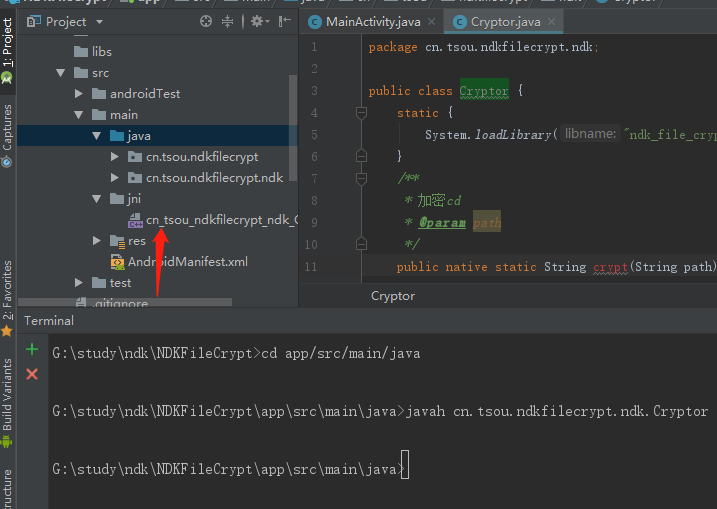Click the javah command line in terminal
The height and width of the screenshot is (509, 717).
click(380, 411)
